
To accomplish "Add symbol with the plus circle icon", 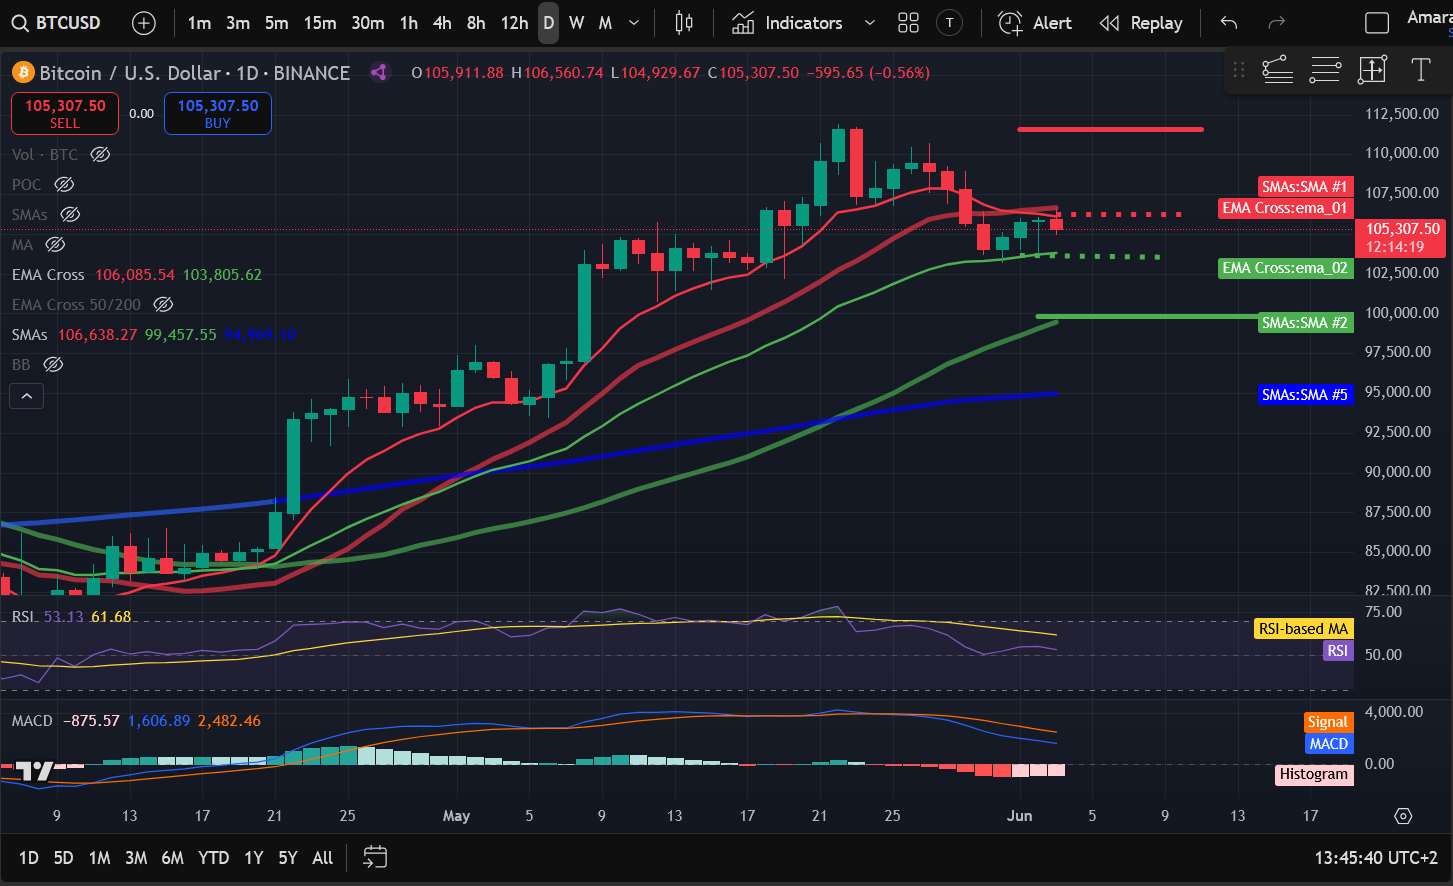I will 144,23.
